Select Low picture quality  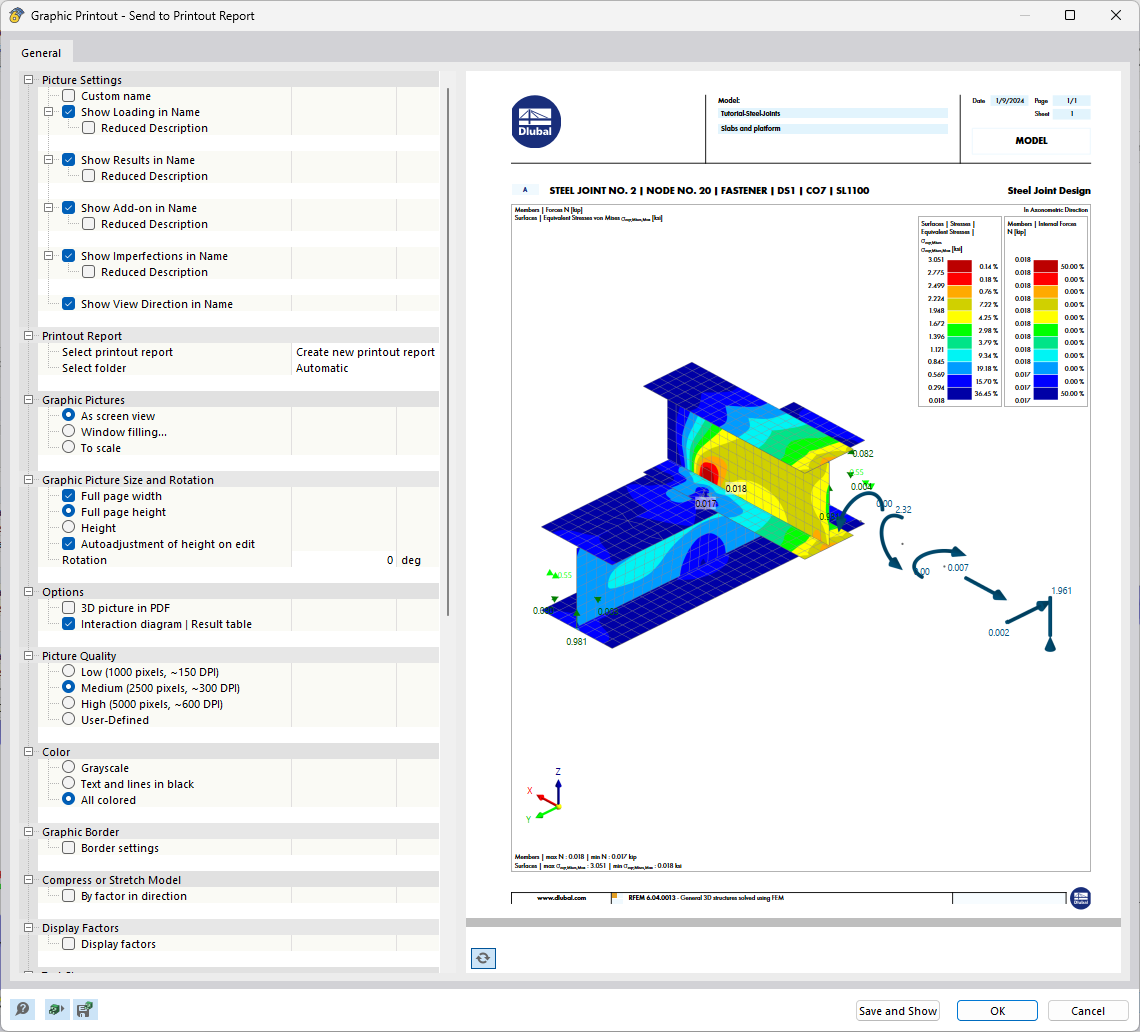pos(68,671)
